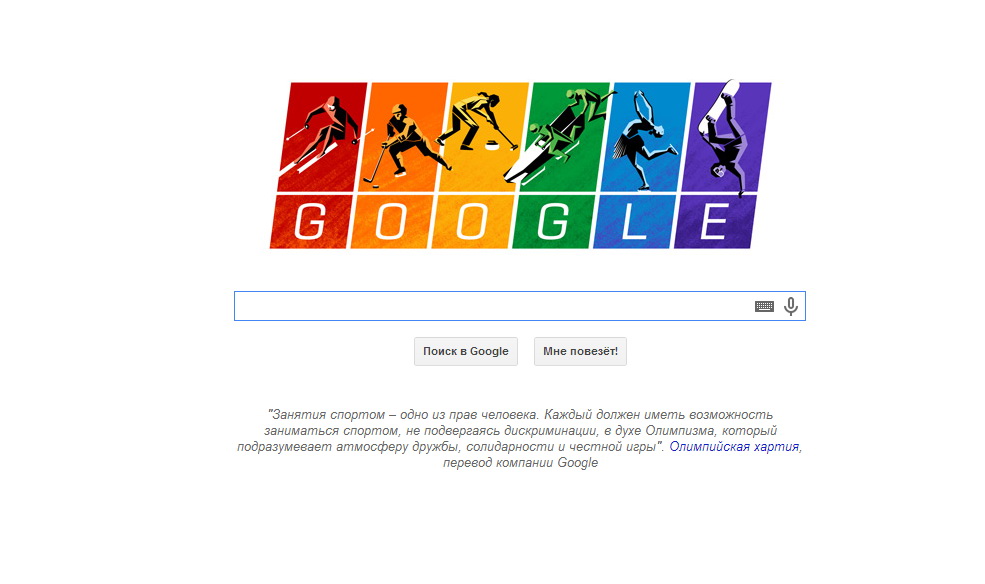Click the Поиск в Google button
Screen dimensions: 985x584
tap(465, 351)
